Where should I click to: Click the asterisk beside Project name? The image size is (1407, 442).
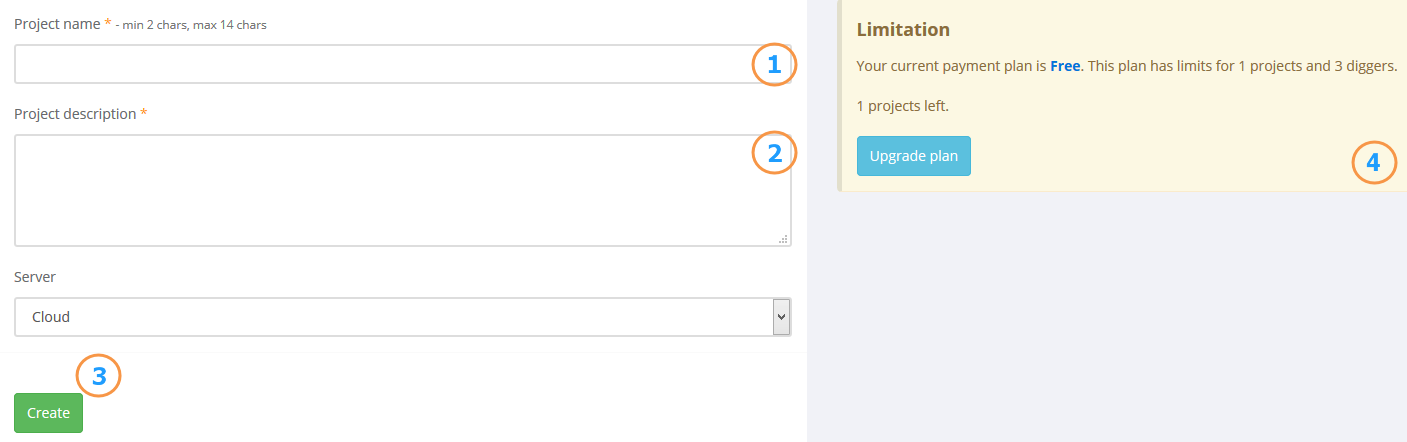point(108,23)
